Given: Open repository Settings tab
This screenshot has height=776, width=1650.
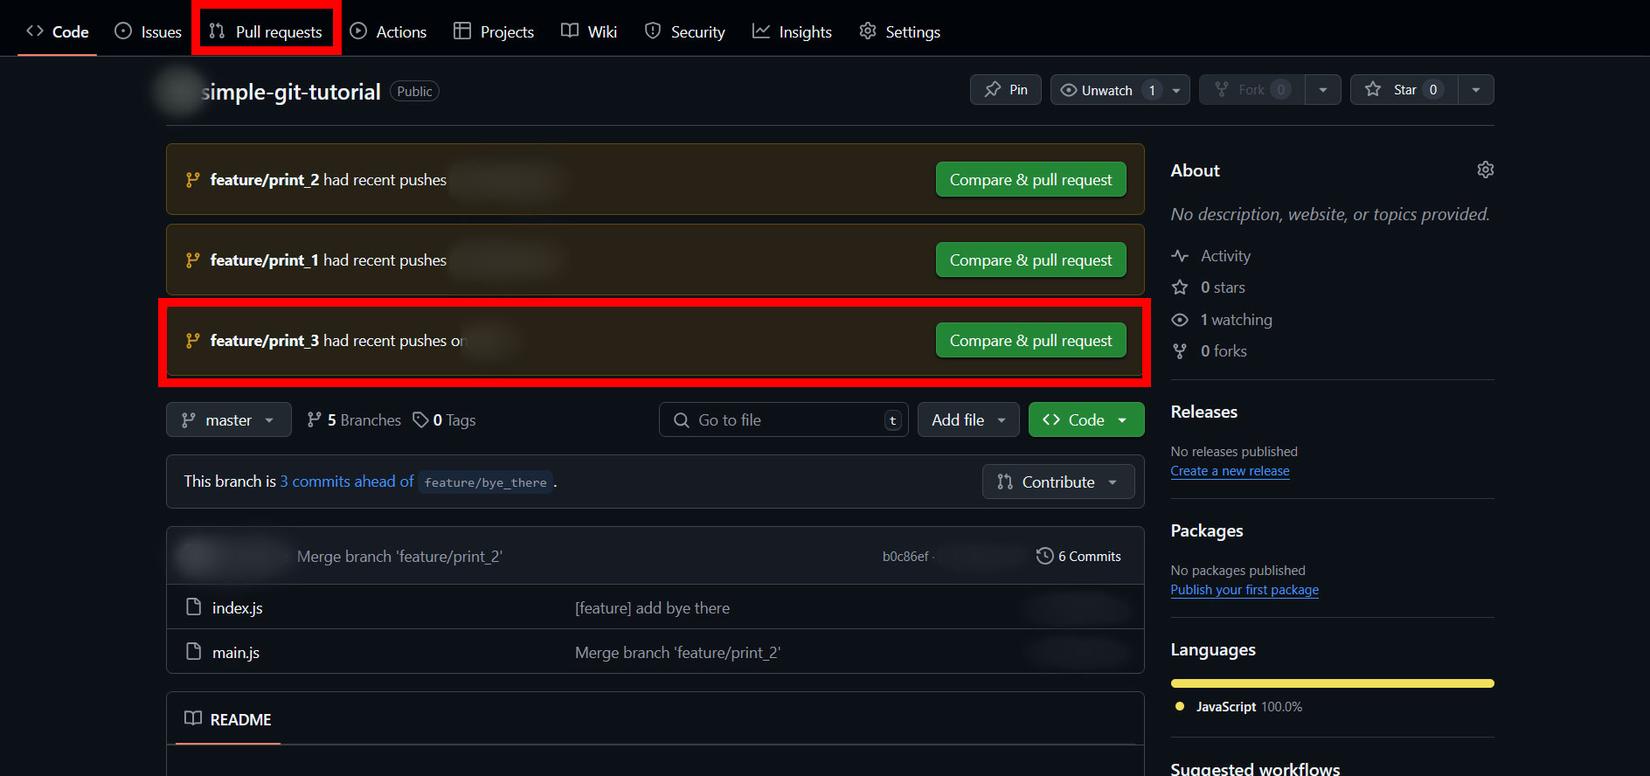Looking at the screenshot, I should pyautogui.click(x=900, y=31).
